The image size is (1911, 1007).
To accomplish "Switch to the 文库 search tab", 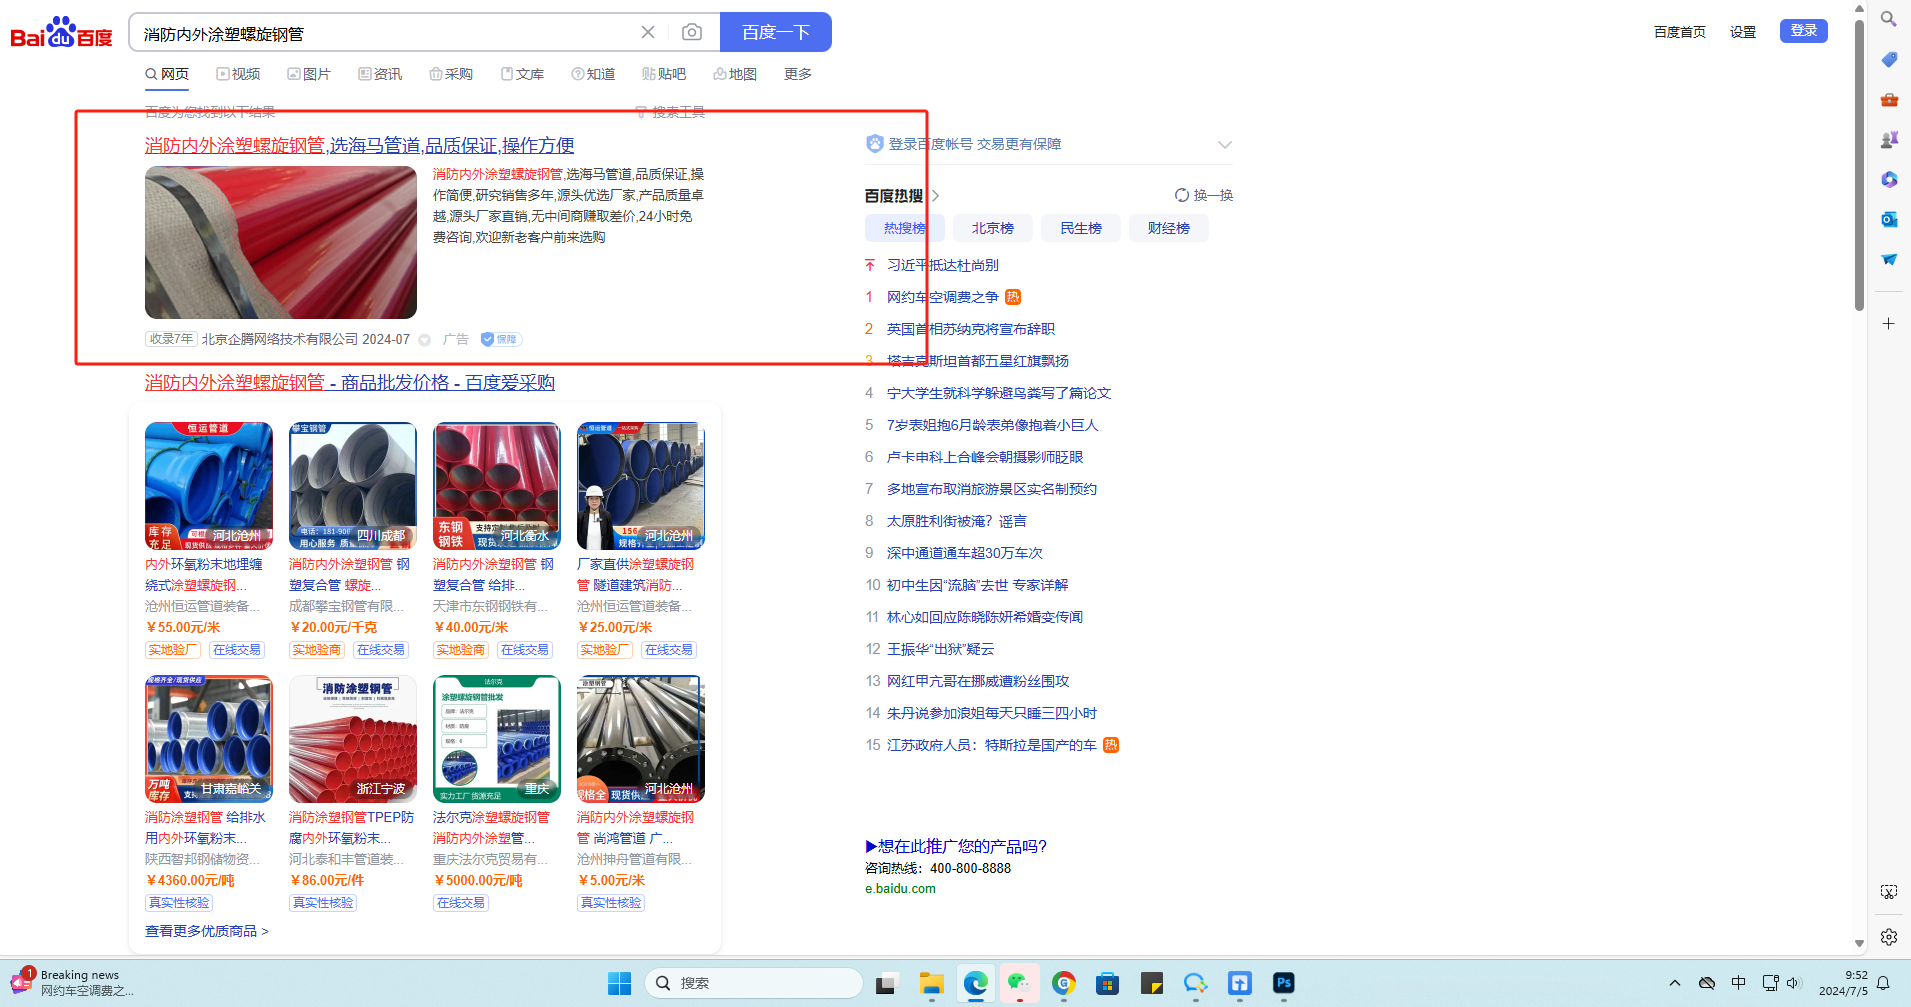I will (x=522, y=74).
